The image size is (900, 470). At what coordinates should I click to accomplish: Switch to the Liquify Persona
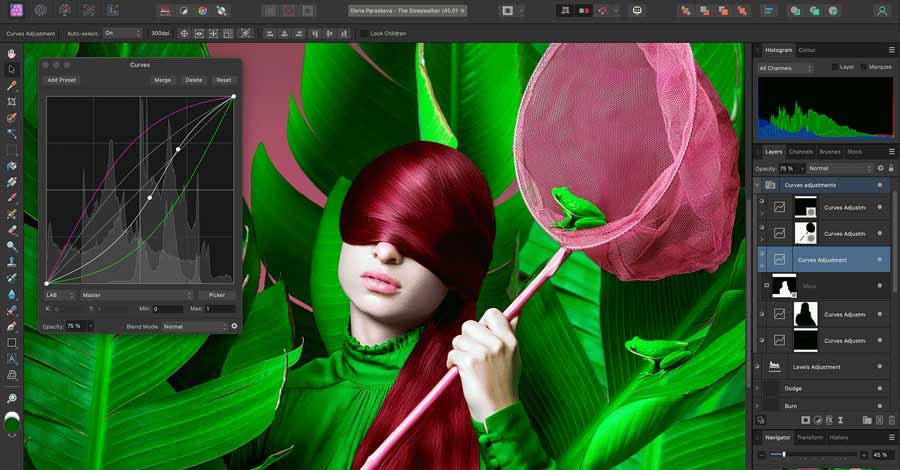click(41, 10)
